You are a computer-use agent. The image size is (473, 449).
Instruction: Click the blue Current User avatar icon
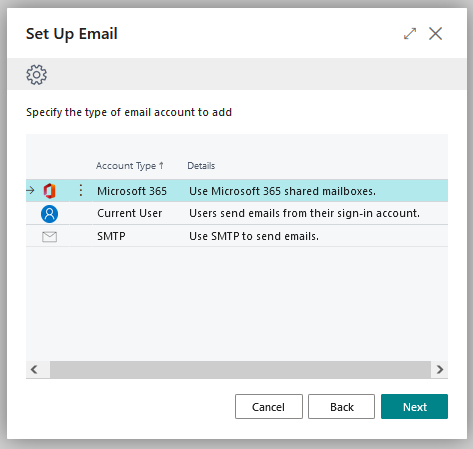49,214
